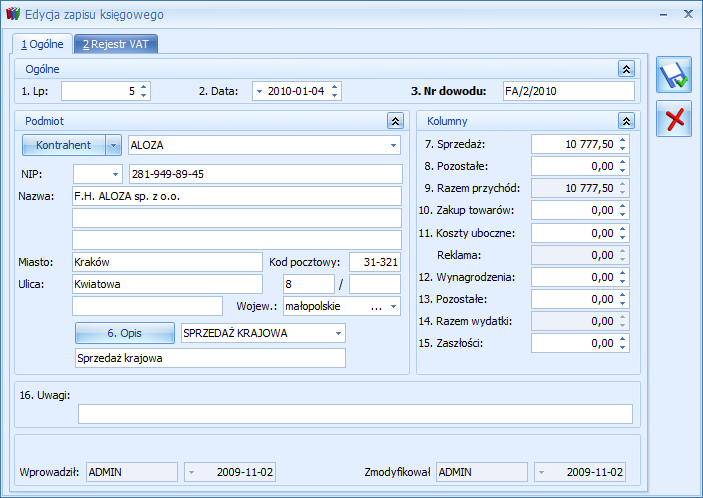The height and width of the screenshot is (498, 703).
Task: Click the Lp stepper arrows
Action: pyautogui.click(x=143, y=91)
